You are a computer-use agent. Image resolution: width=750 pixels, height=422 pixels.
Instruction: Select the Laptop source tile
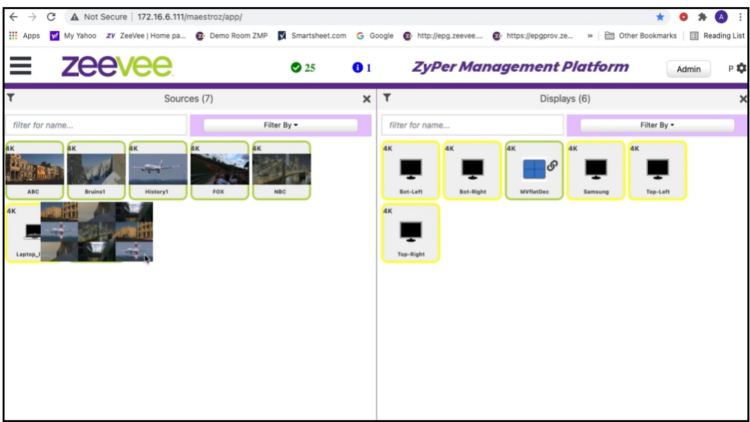[23, 233]
